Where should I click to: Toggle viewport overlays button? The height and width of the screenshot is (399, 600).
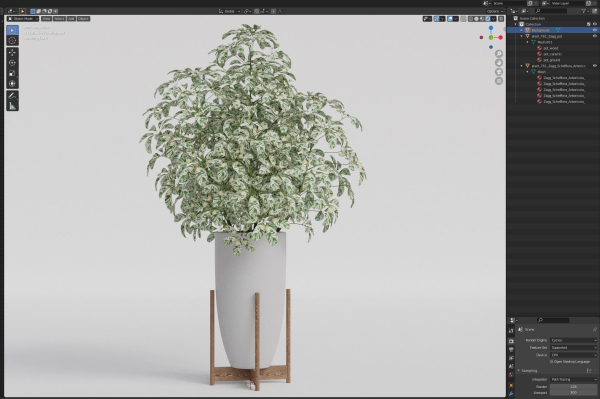450,19
